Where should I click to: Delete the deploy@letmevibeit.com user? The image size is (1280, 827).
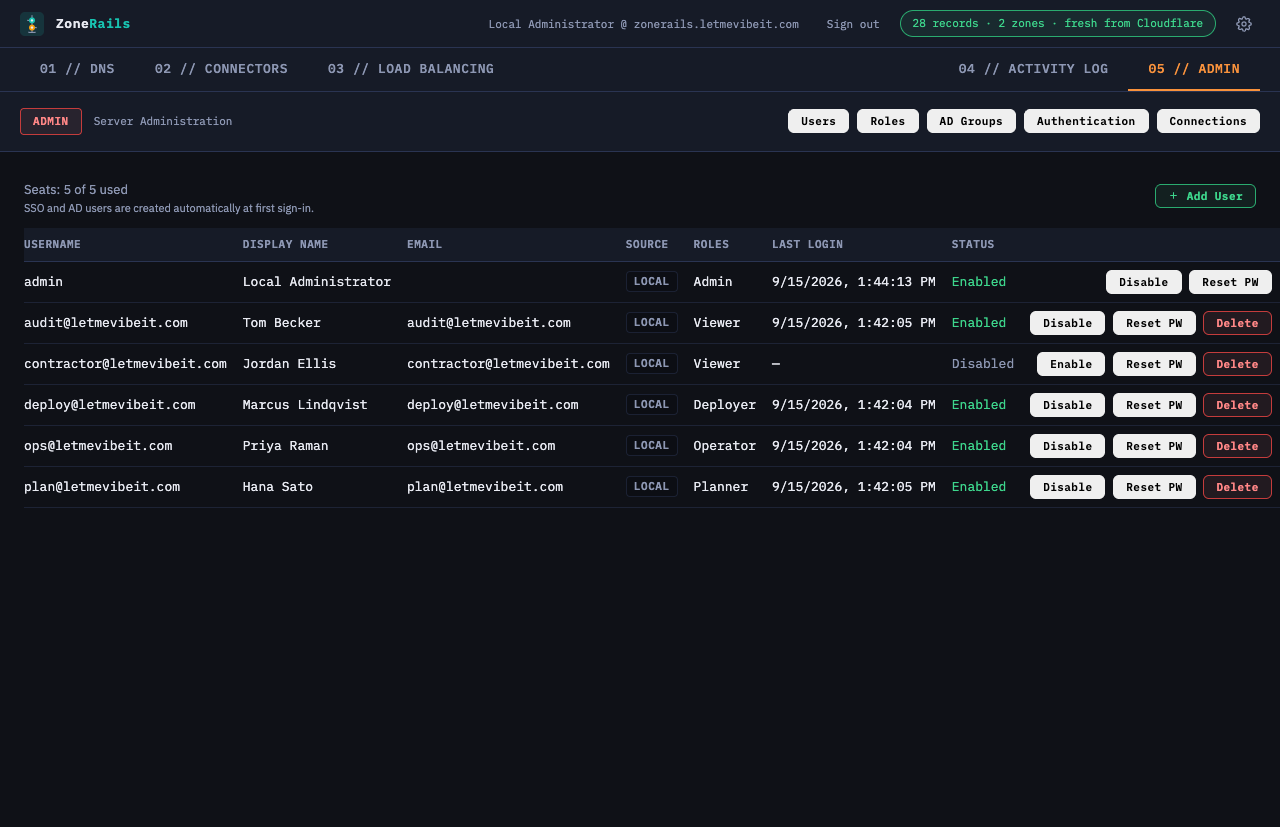pyautogui.click(x=1237, y=405)
